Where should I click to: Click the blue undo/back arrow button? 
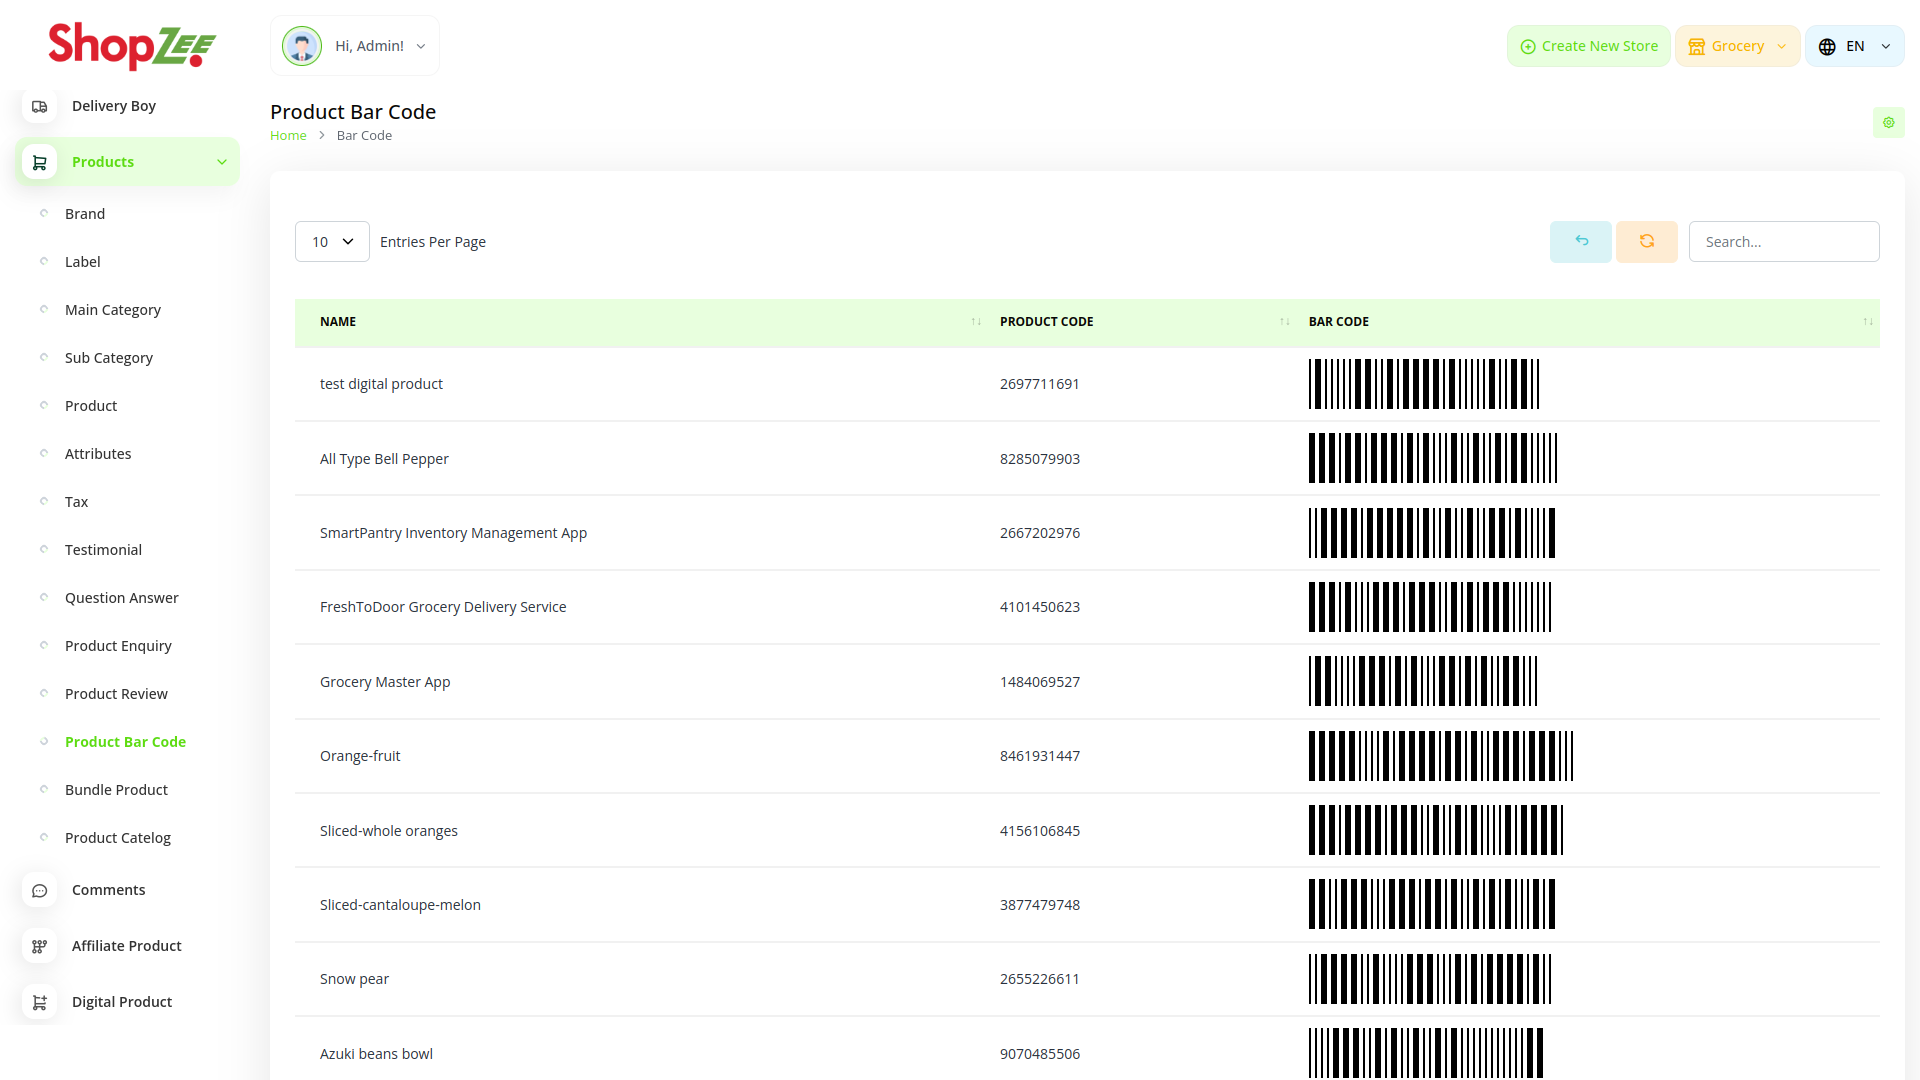(1580, 242)
